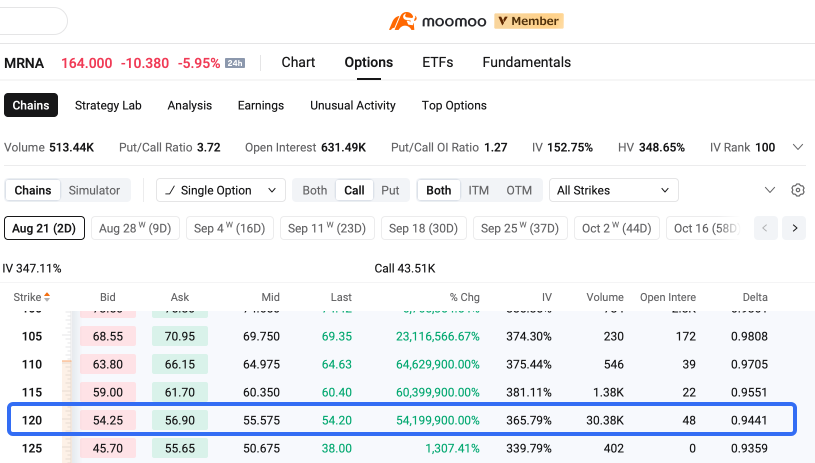Open the All Strikes dropdown
The height and width of the screenshot is (463, 815).
[x=613, y=190]
